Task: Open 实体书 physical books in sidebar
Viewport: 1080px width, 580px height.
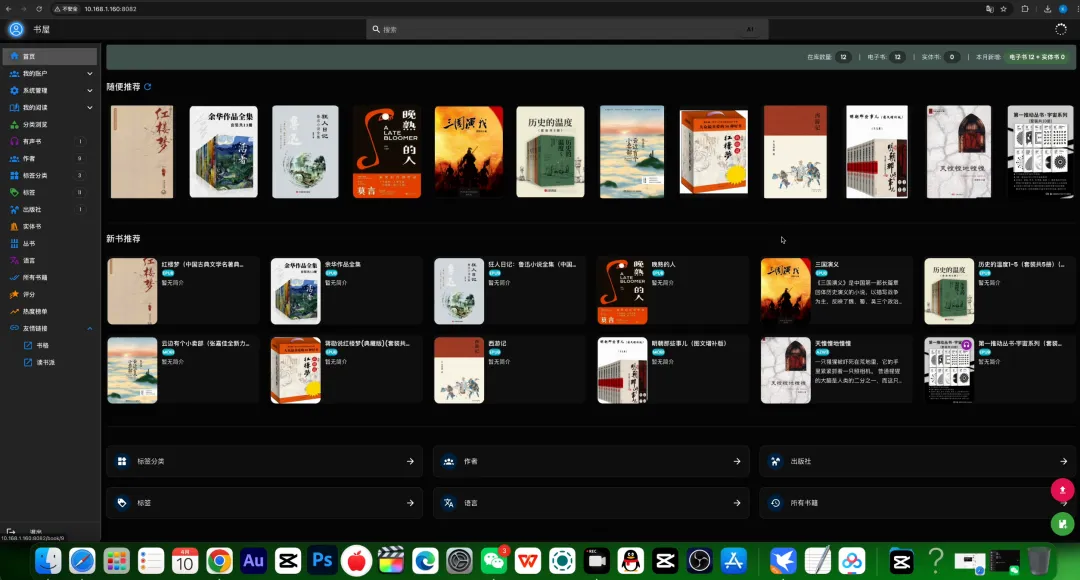Action: click(50, 227)
